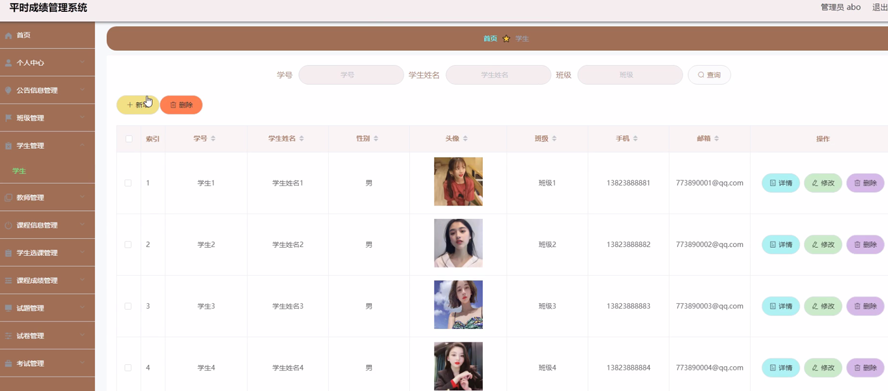Click the sort arrows on 班级 column
The width and height of the screenshot is (888, 391).
pyautogui.click(x=554, y=139)
